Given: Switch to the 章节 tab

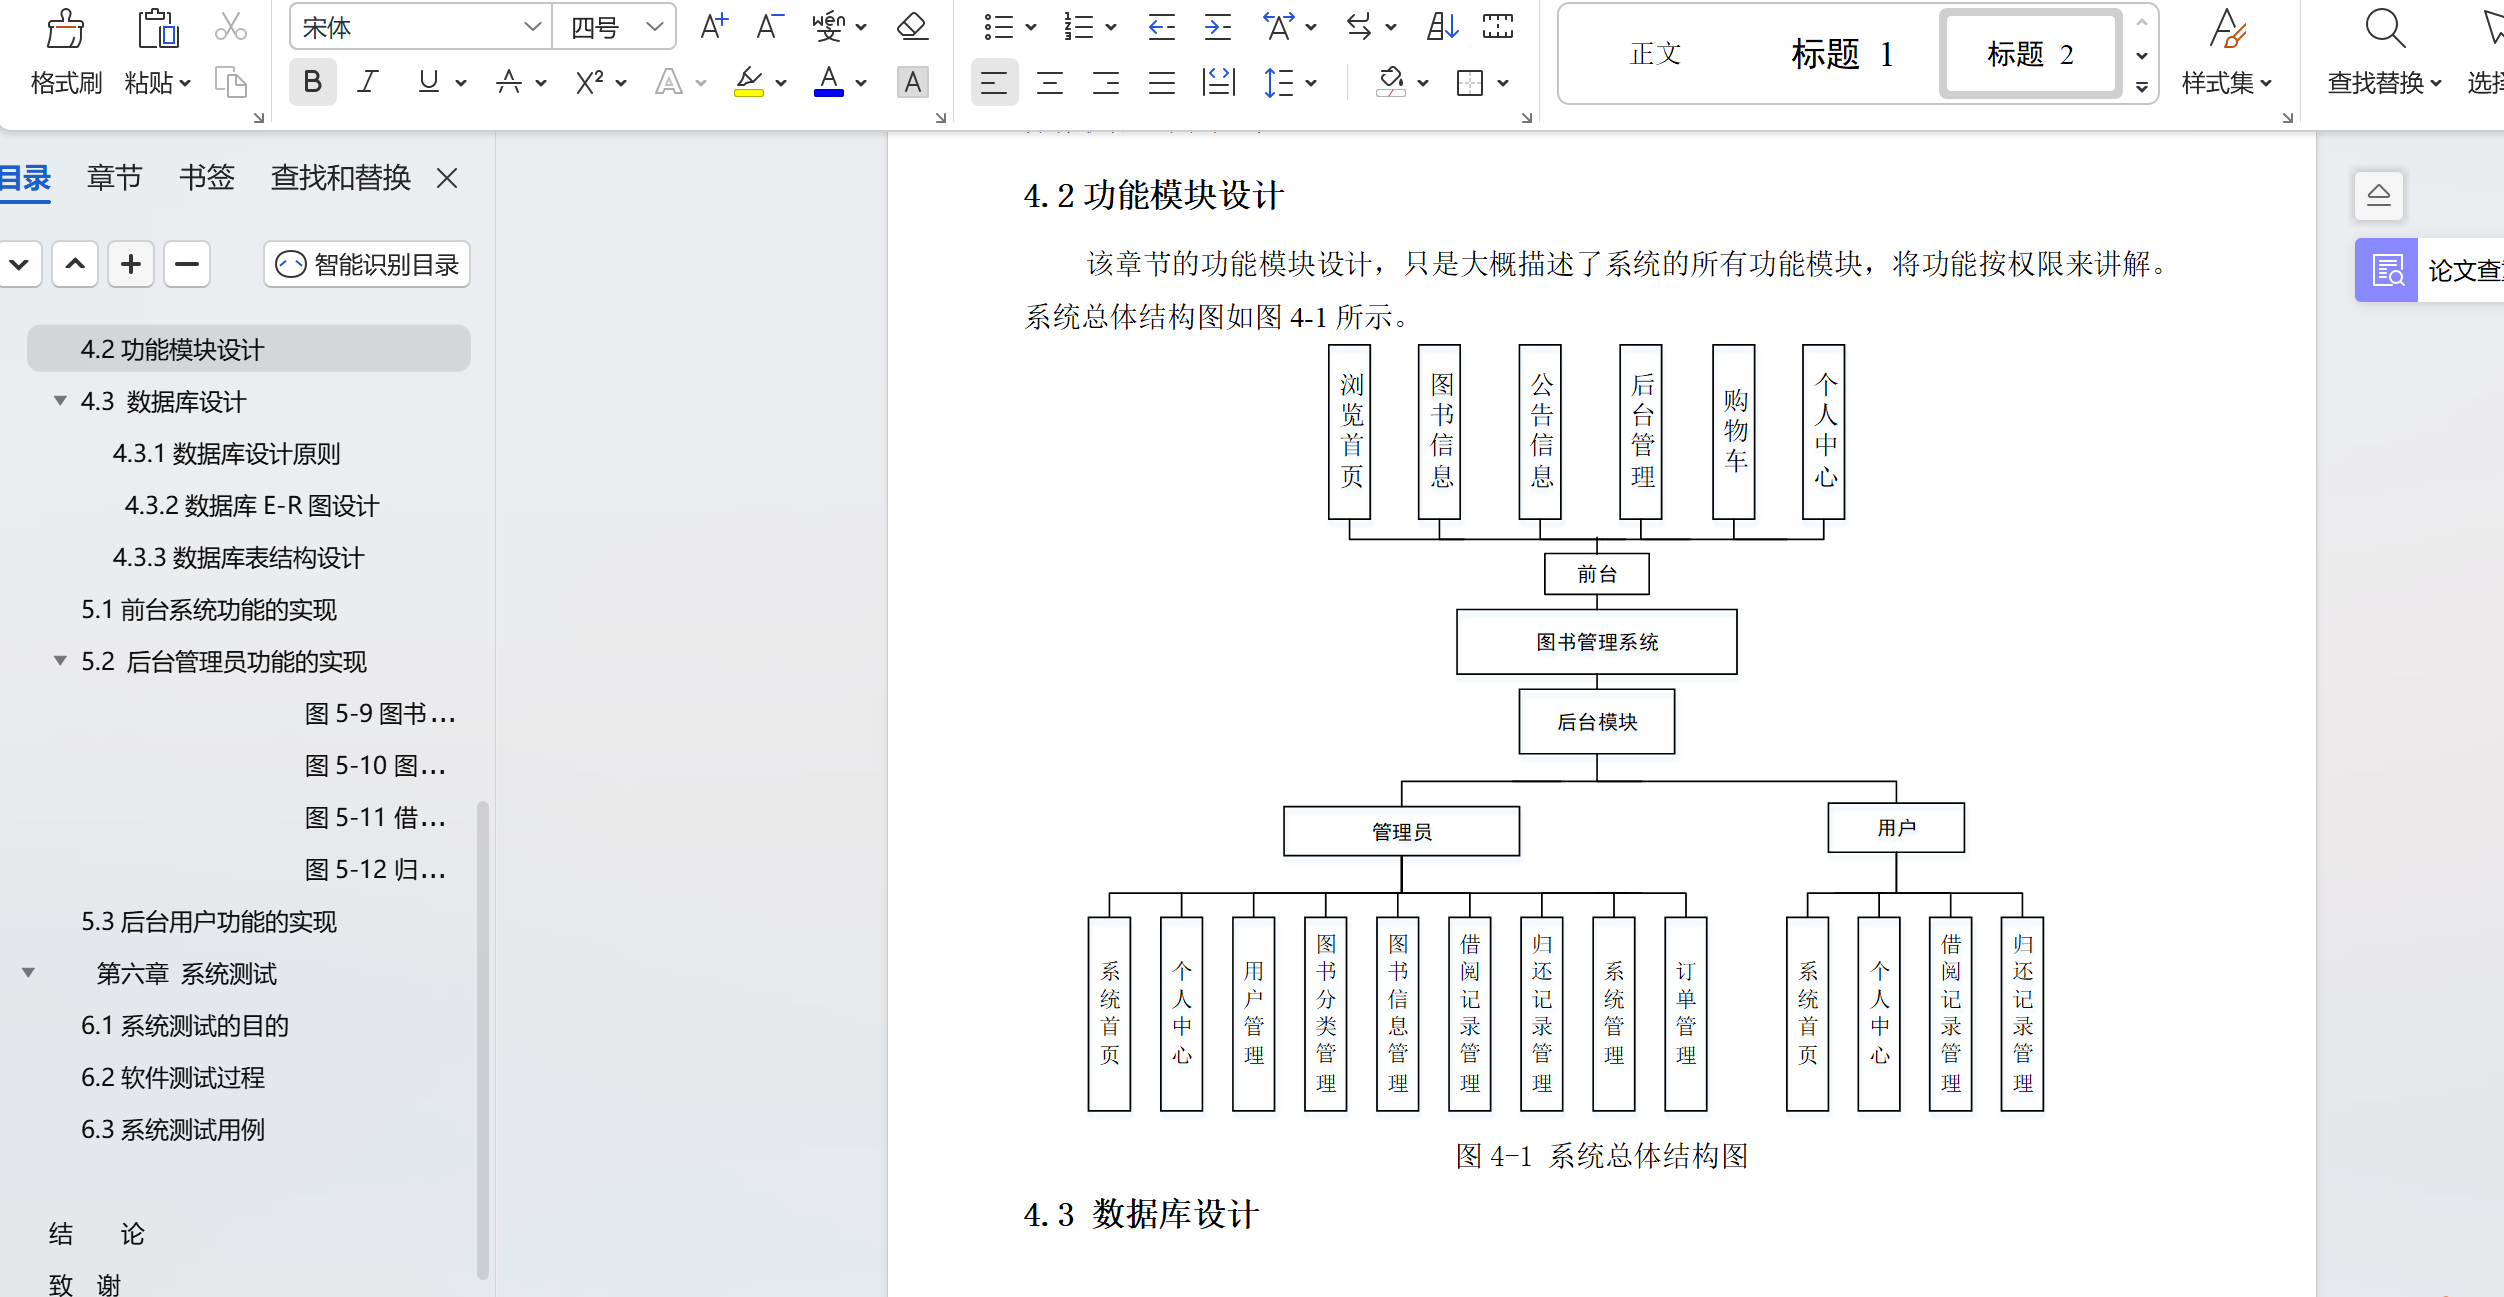Looking at the screenshot, I should (x=113, y=177).
